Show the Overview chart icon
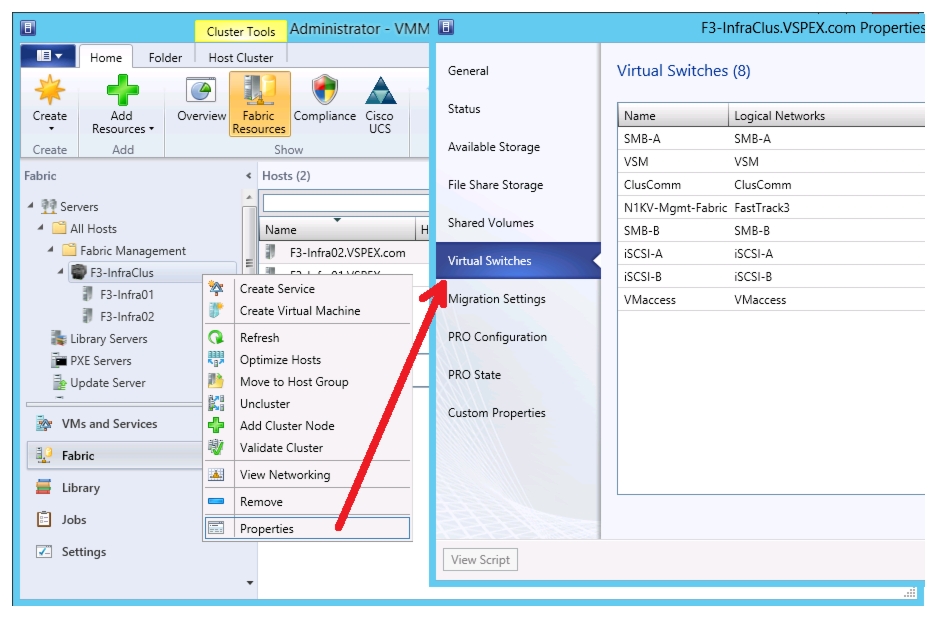Viewport: 938px width, 619px height. tap(201, 91)
